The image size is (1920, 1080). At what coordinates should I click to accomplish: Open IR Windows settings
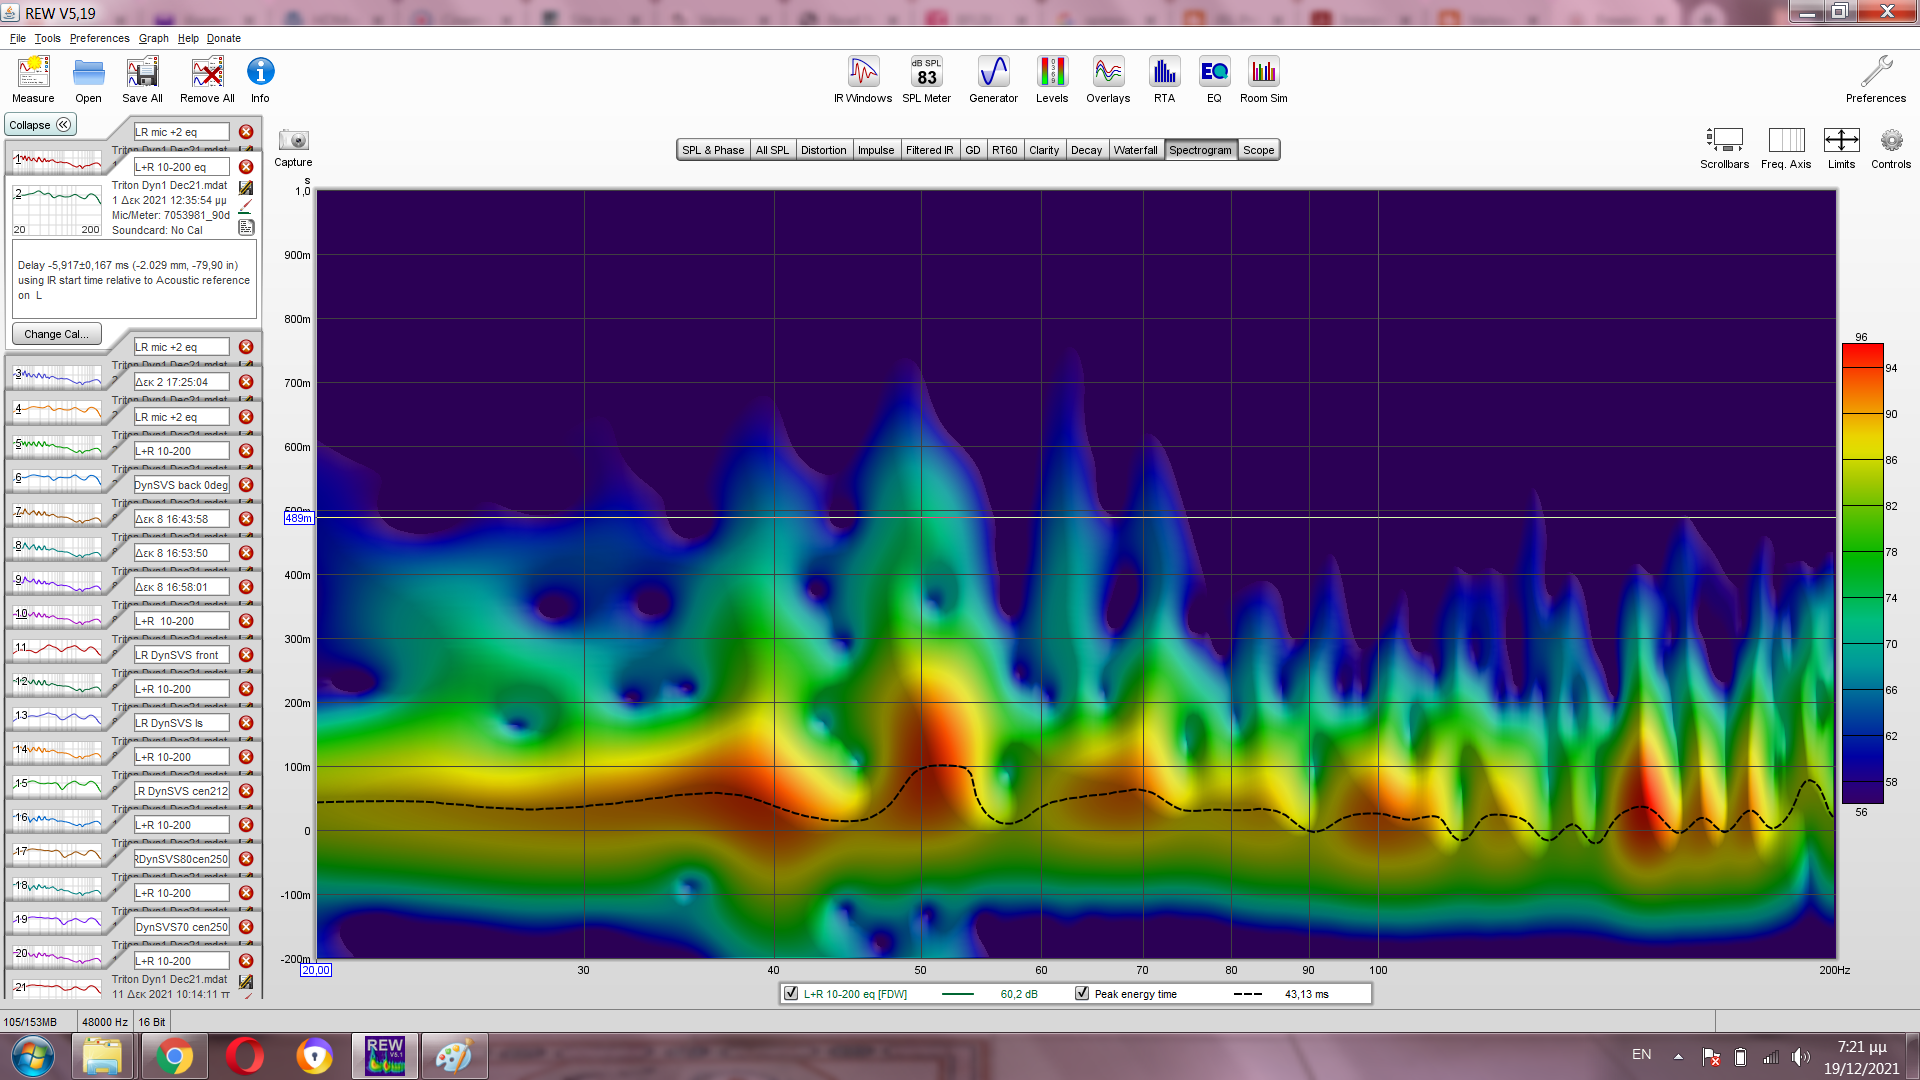point(863,80)
